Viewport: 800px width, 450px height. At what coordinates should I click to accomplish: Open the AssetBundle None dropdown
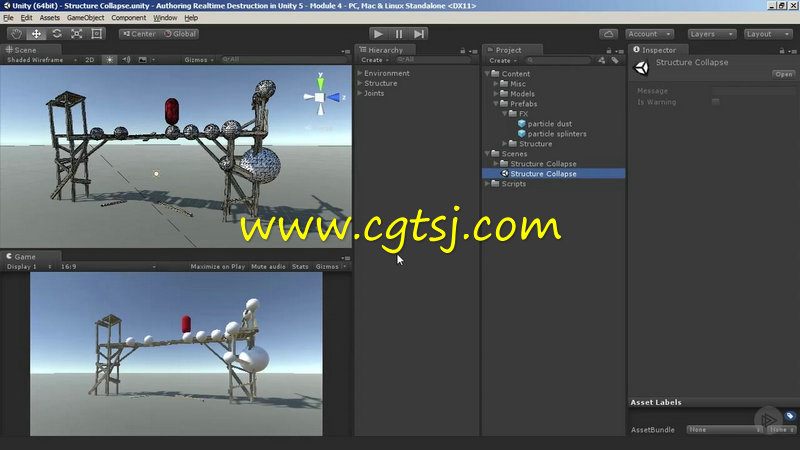(725, 430)
